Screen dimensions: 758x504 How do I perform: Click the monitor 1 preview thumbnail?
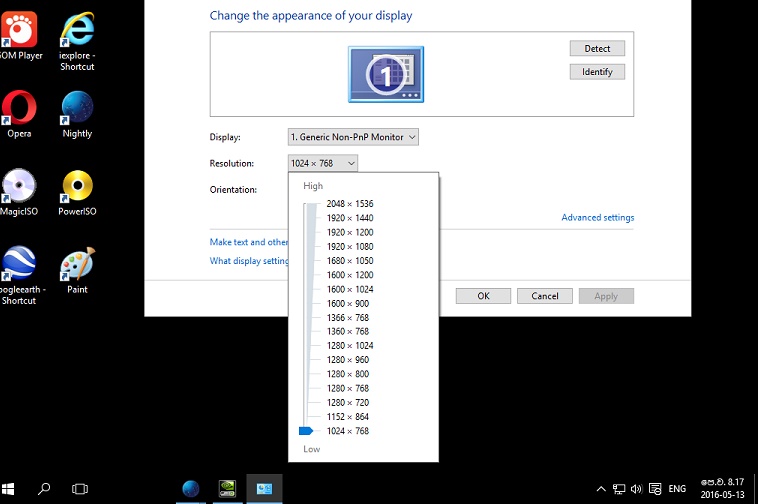386,74
